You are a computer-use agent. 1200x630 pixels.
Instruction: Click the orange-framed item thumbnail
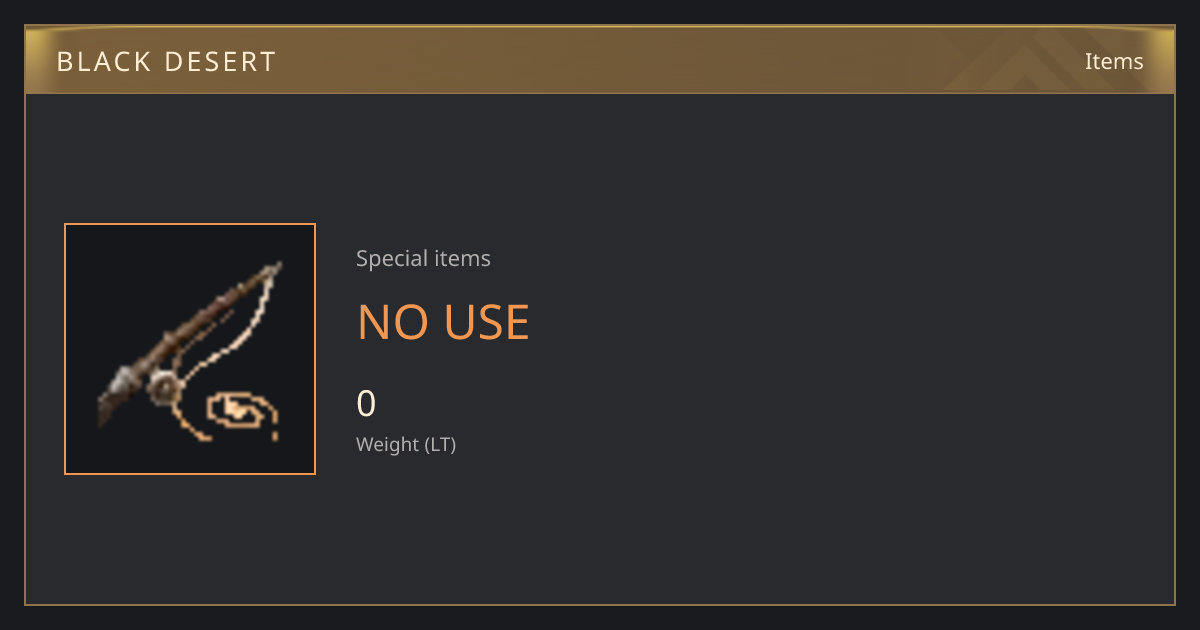190,349
